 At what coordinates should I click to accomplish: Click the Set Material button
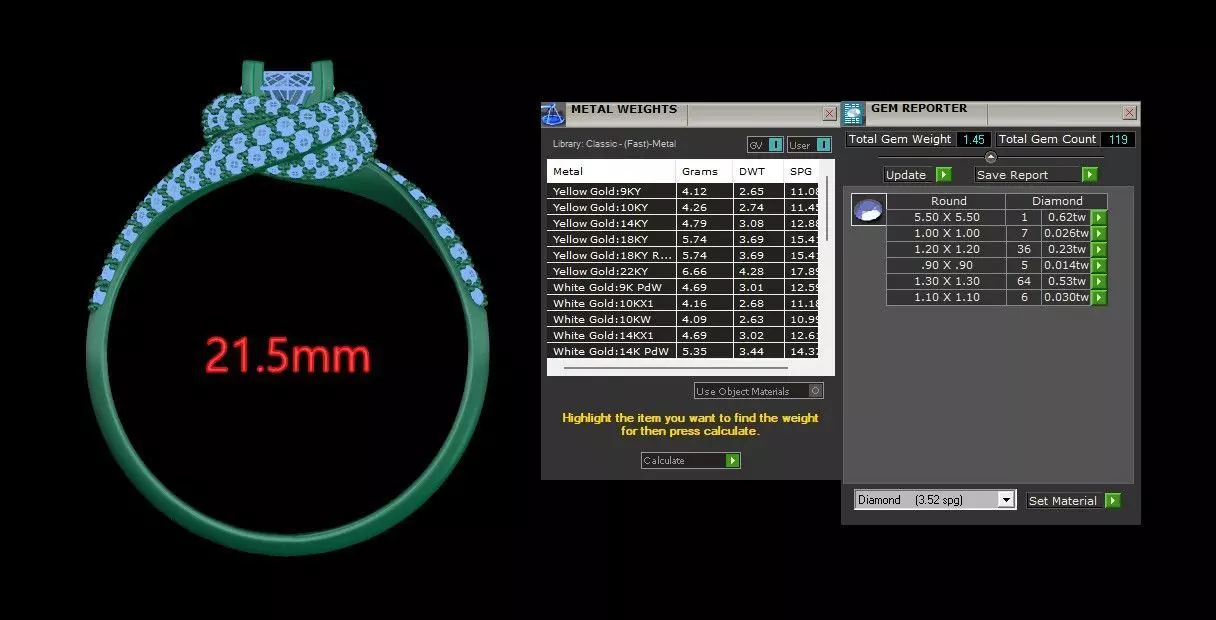click(x=1073, y=500)
